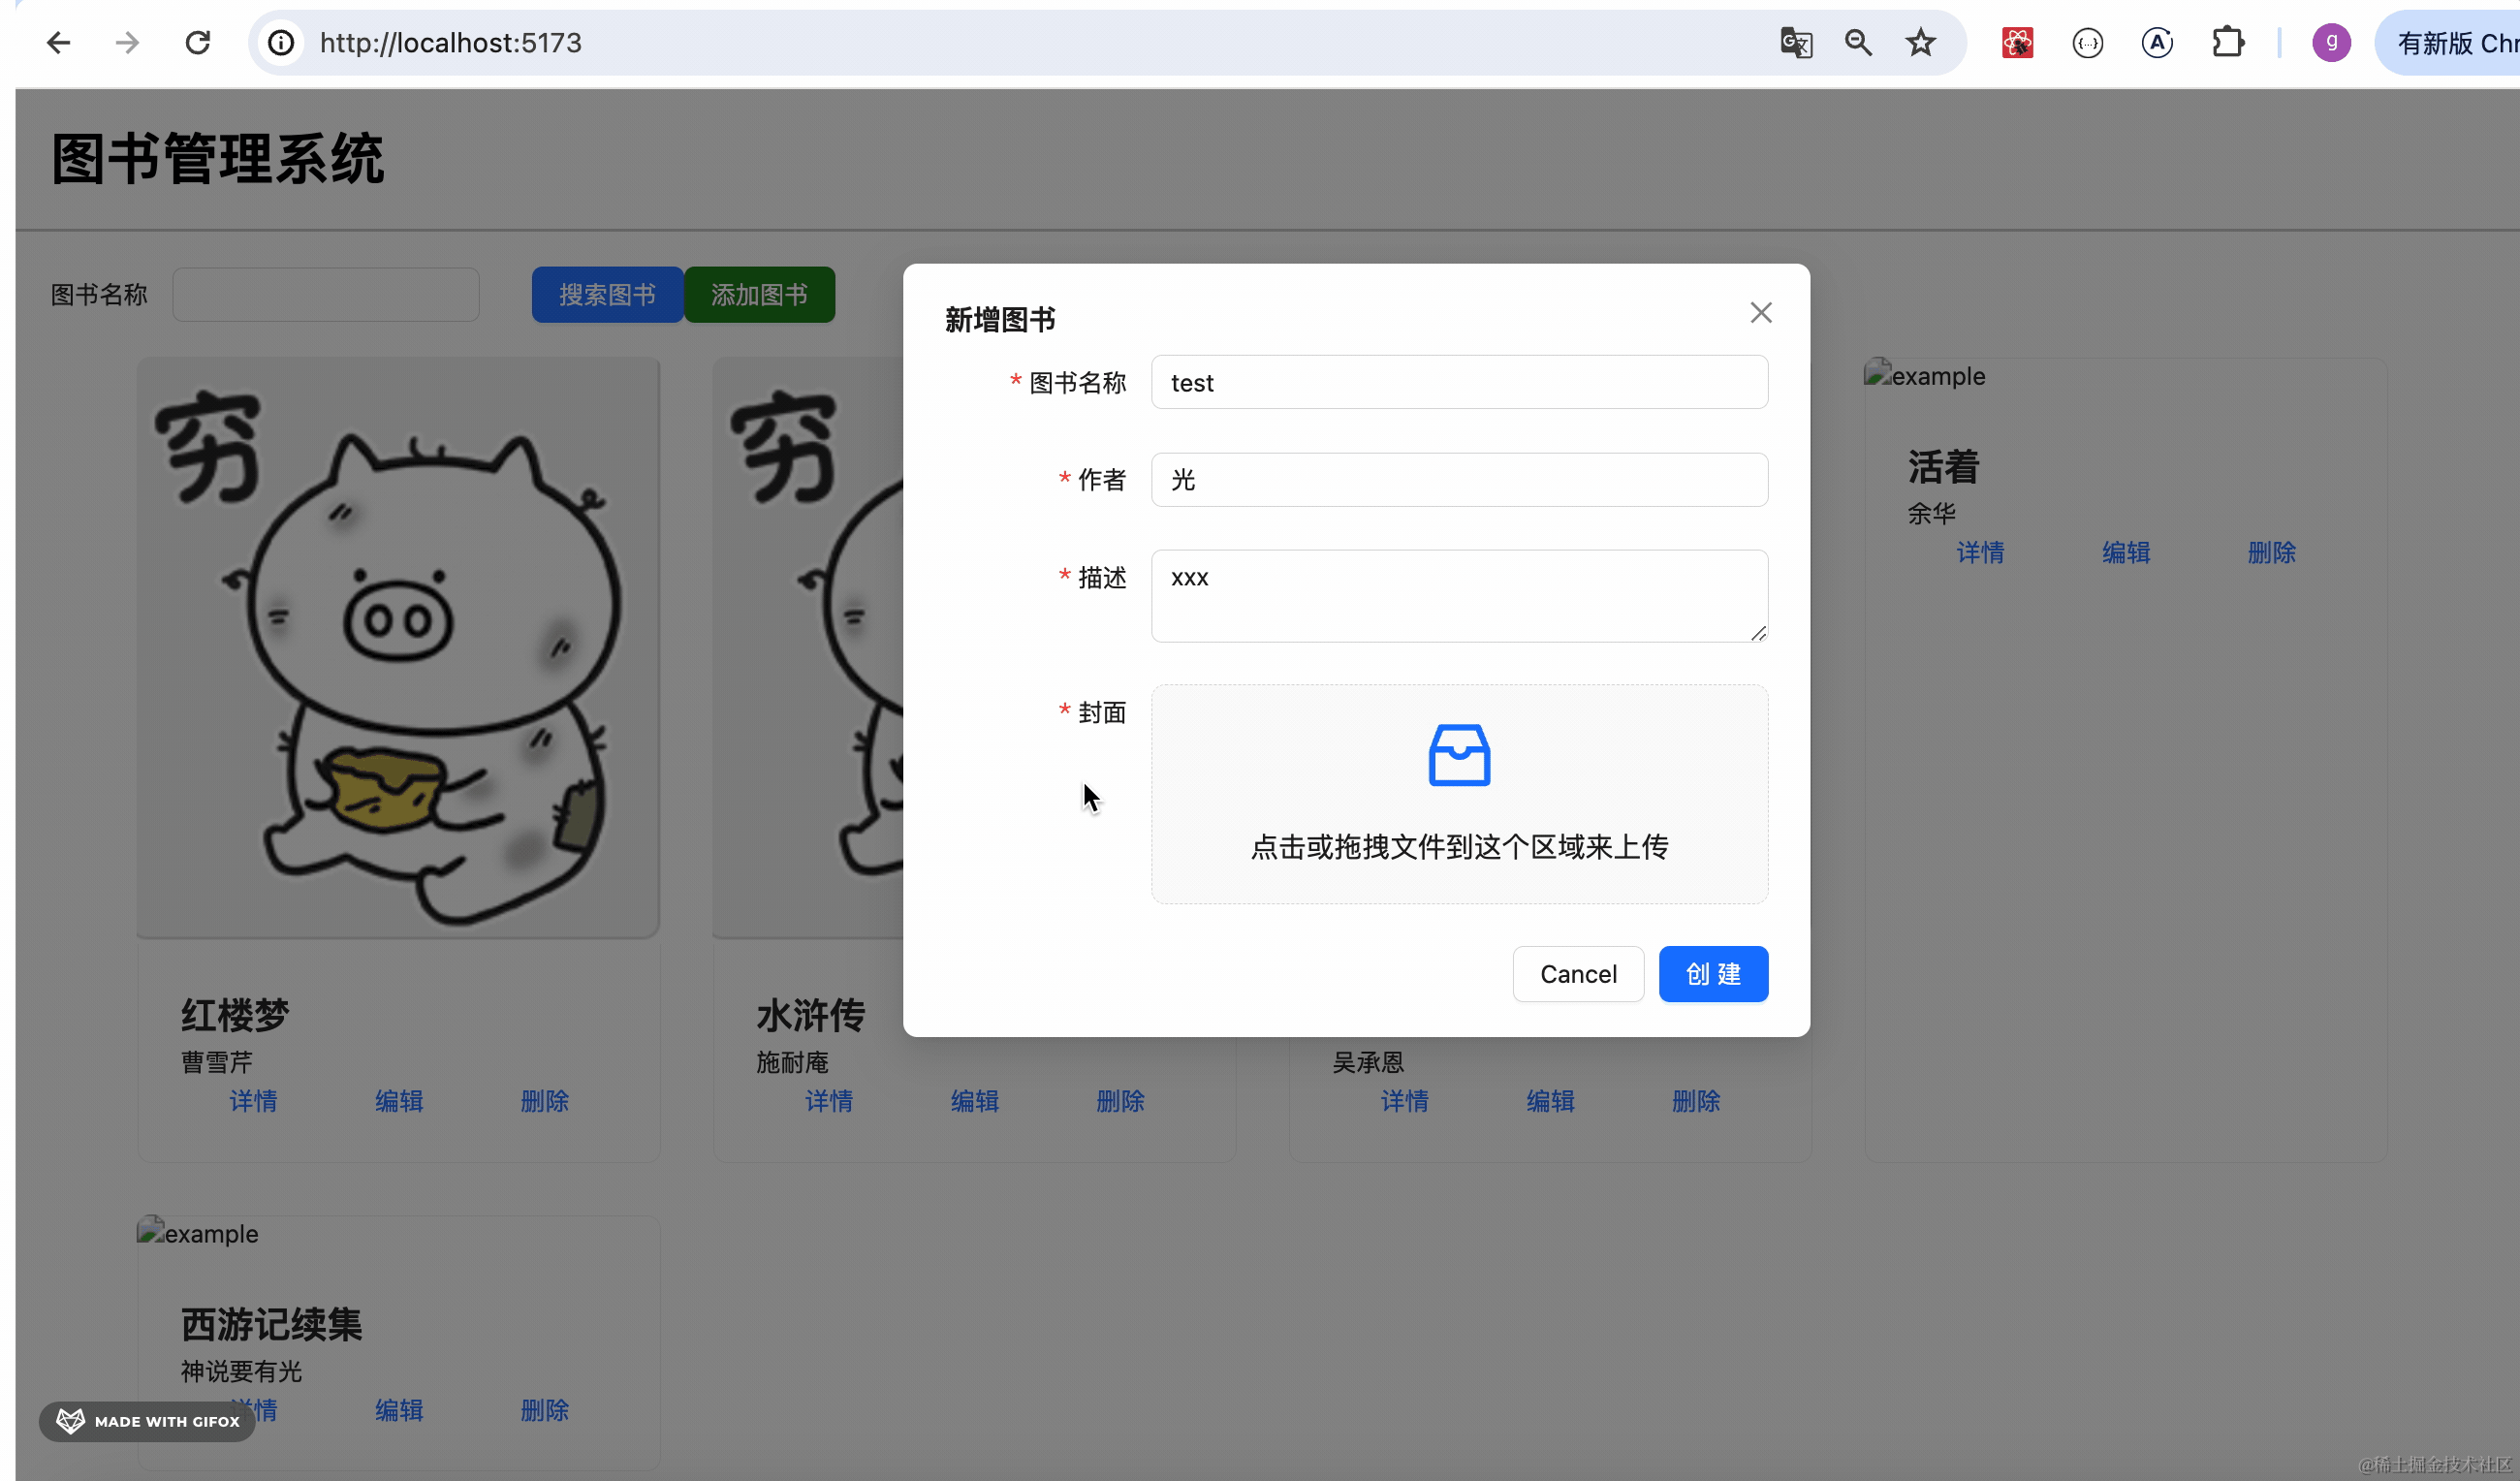The image size is (2520, 1481).
Task: Reload the page with refresh icon
Action: tap(198, 43)
